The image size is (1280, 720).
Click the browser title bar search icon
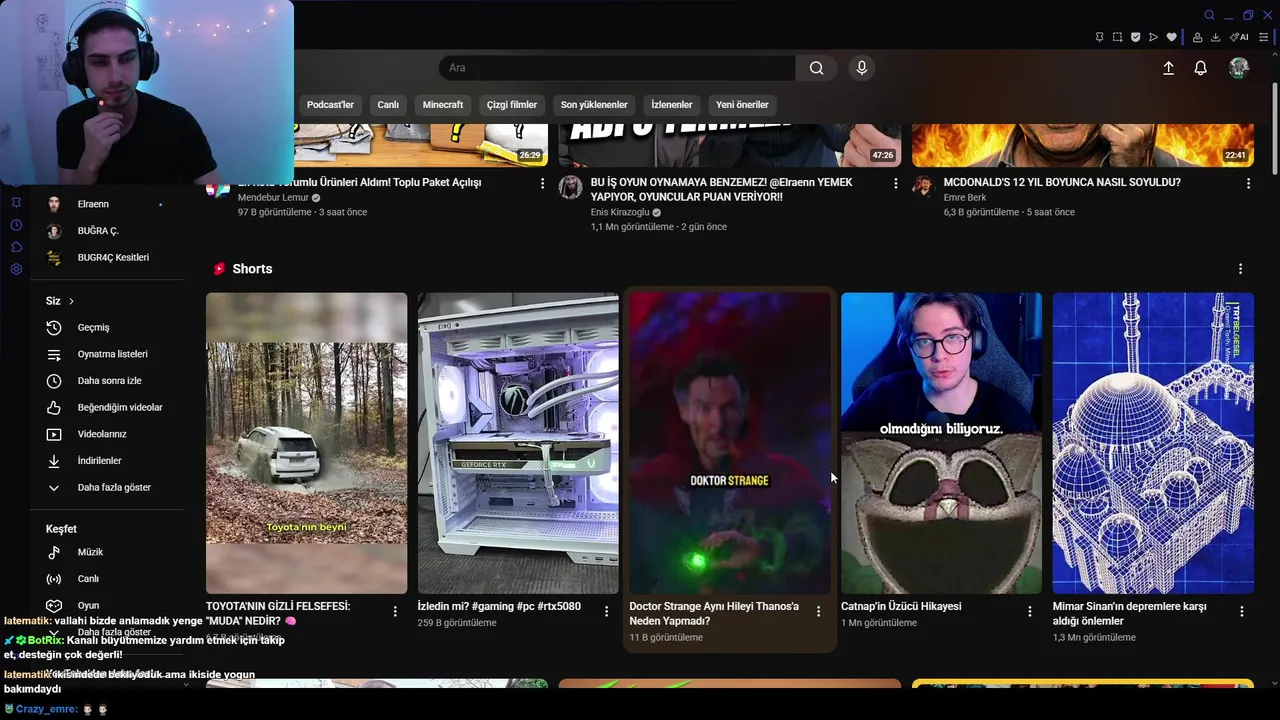[1209, 15]
